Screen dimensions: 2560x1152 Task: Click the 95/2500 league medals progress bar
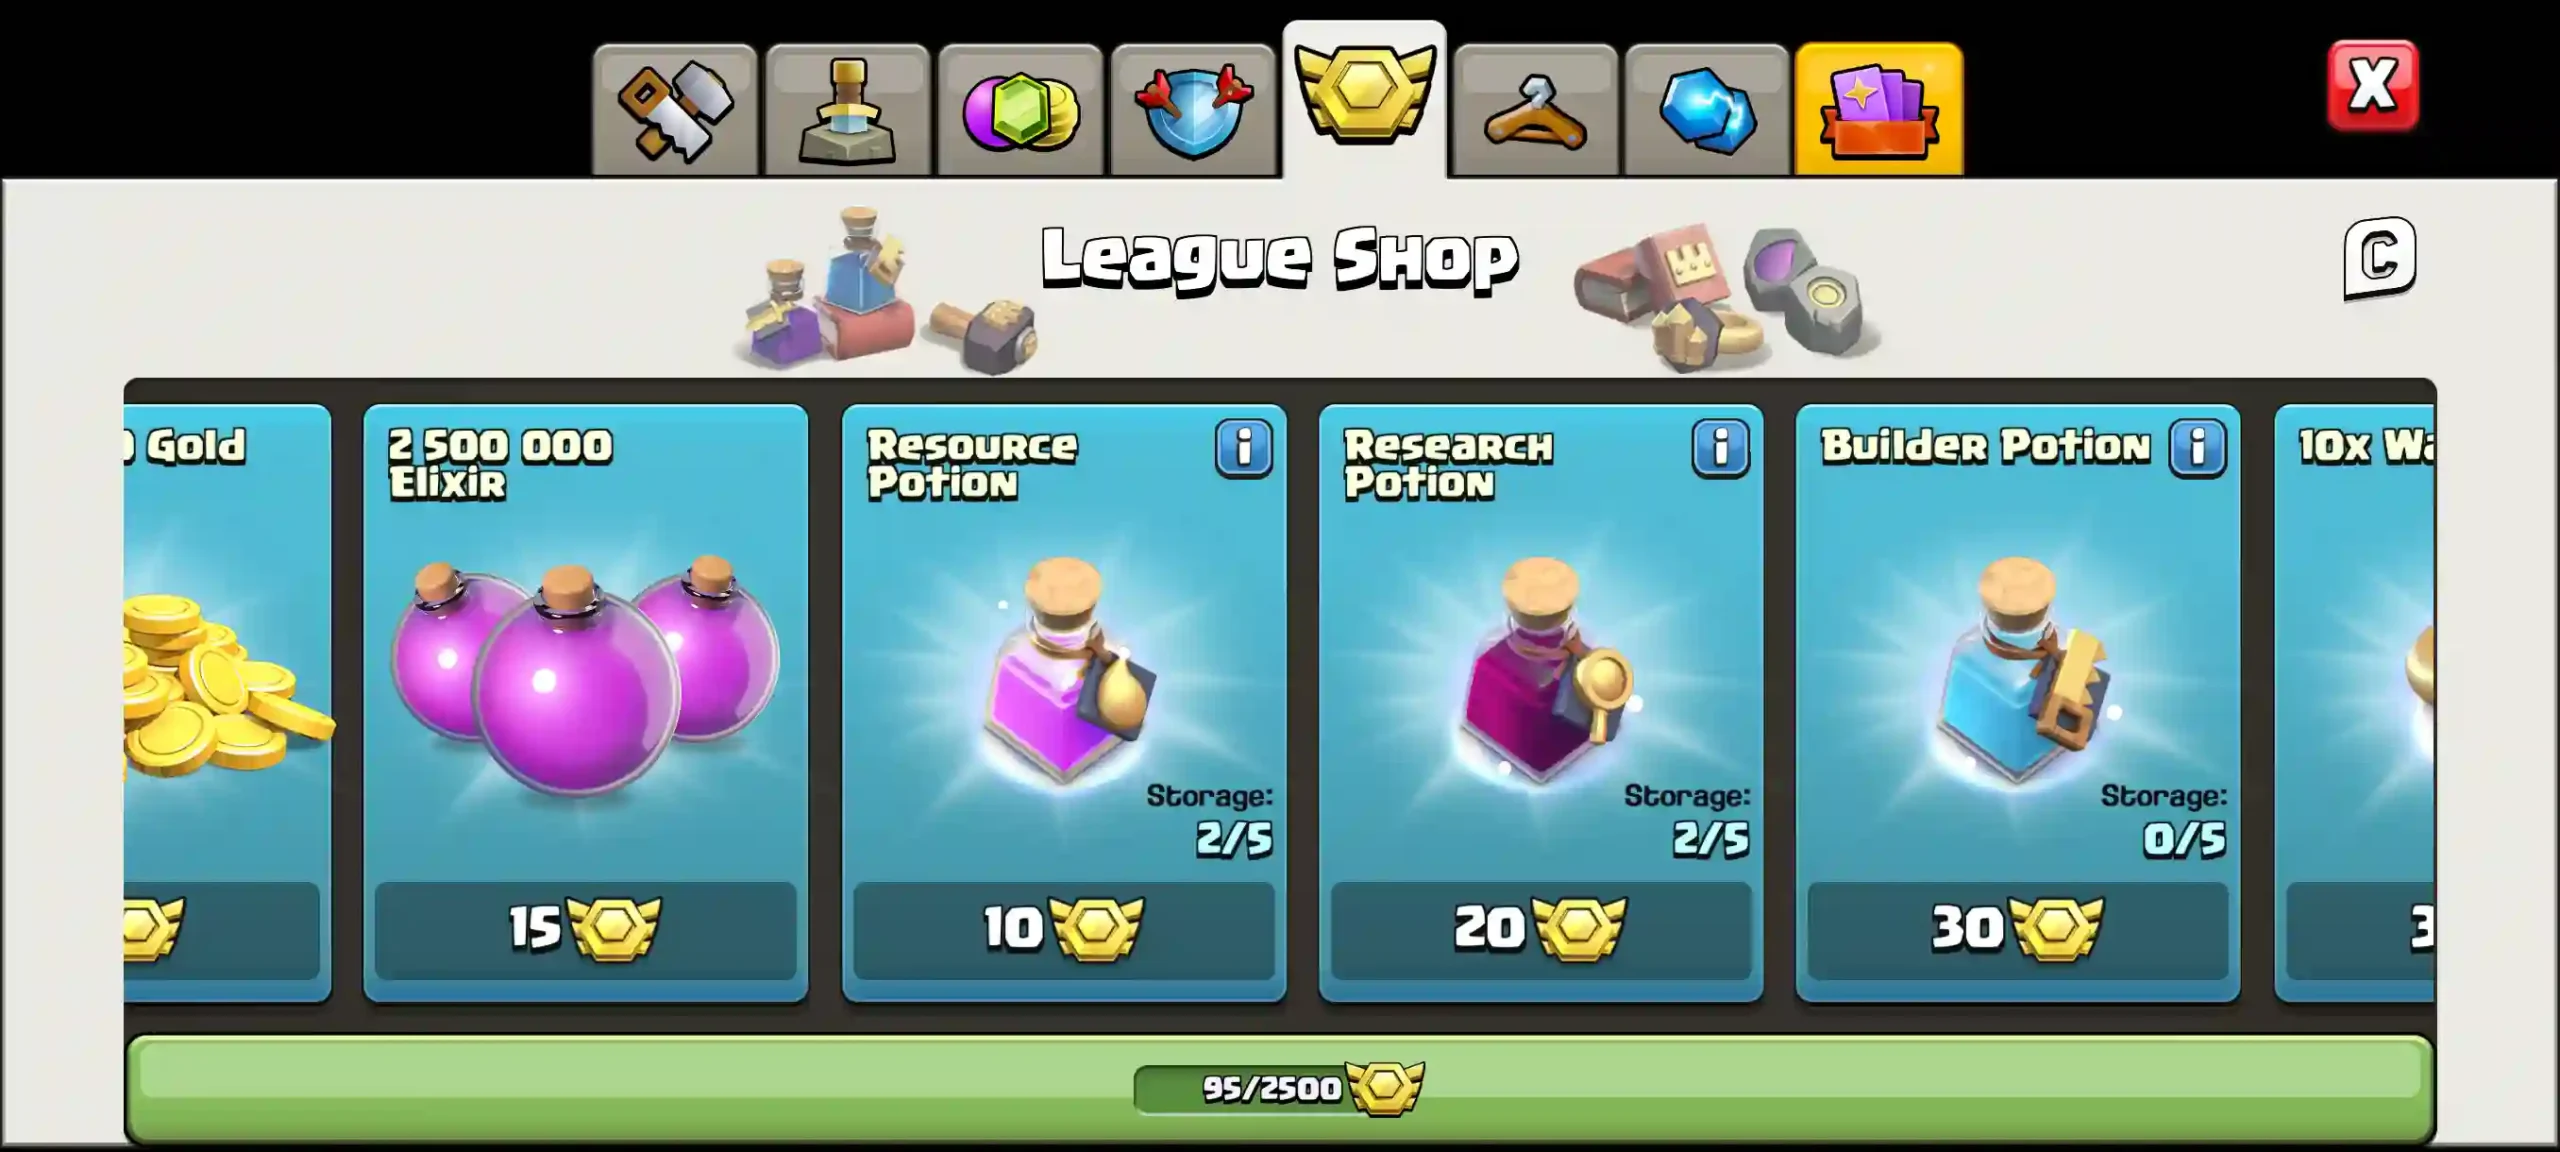(1280, 1089)
